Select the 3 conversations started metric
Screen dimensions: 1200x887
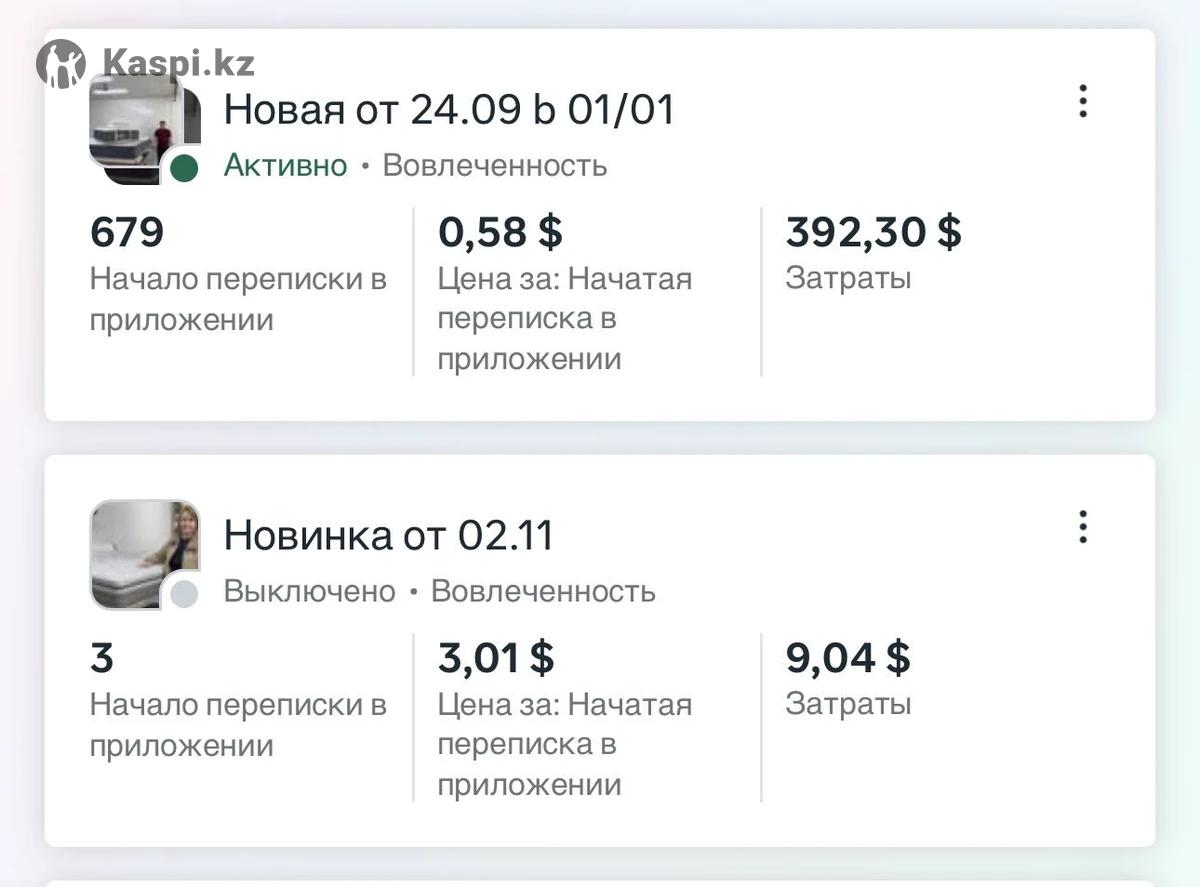coord(102,658)
